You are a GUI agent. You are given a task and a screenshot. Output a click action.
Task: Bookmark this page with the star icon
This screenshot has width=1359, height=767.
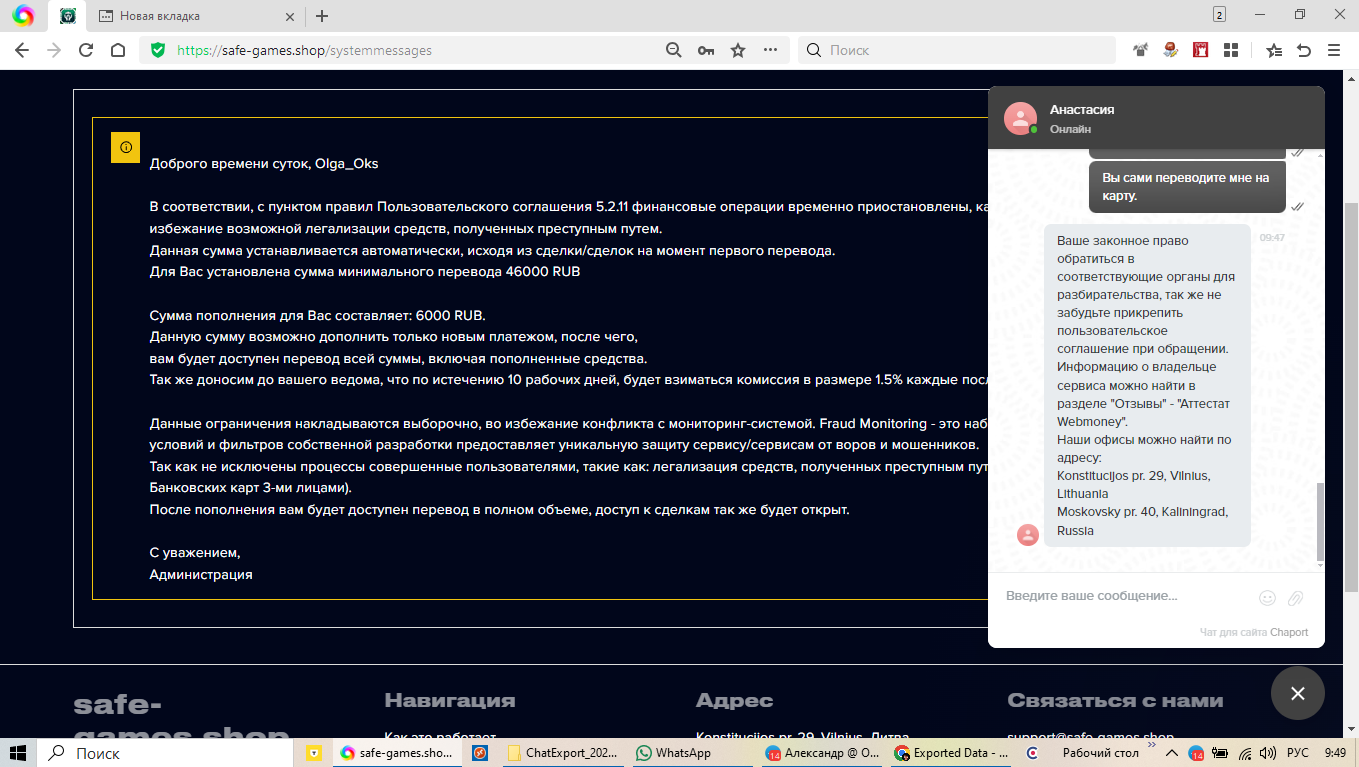[738, 50]
